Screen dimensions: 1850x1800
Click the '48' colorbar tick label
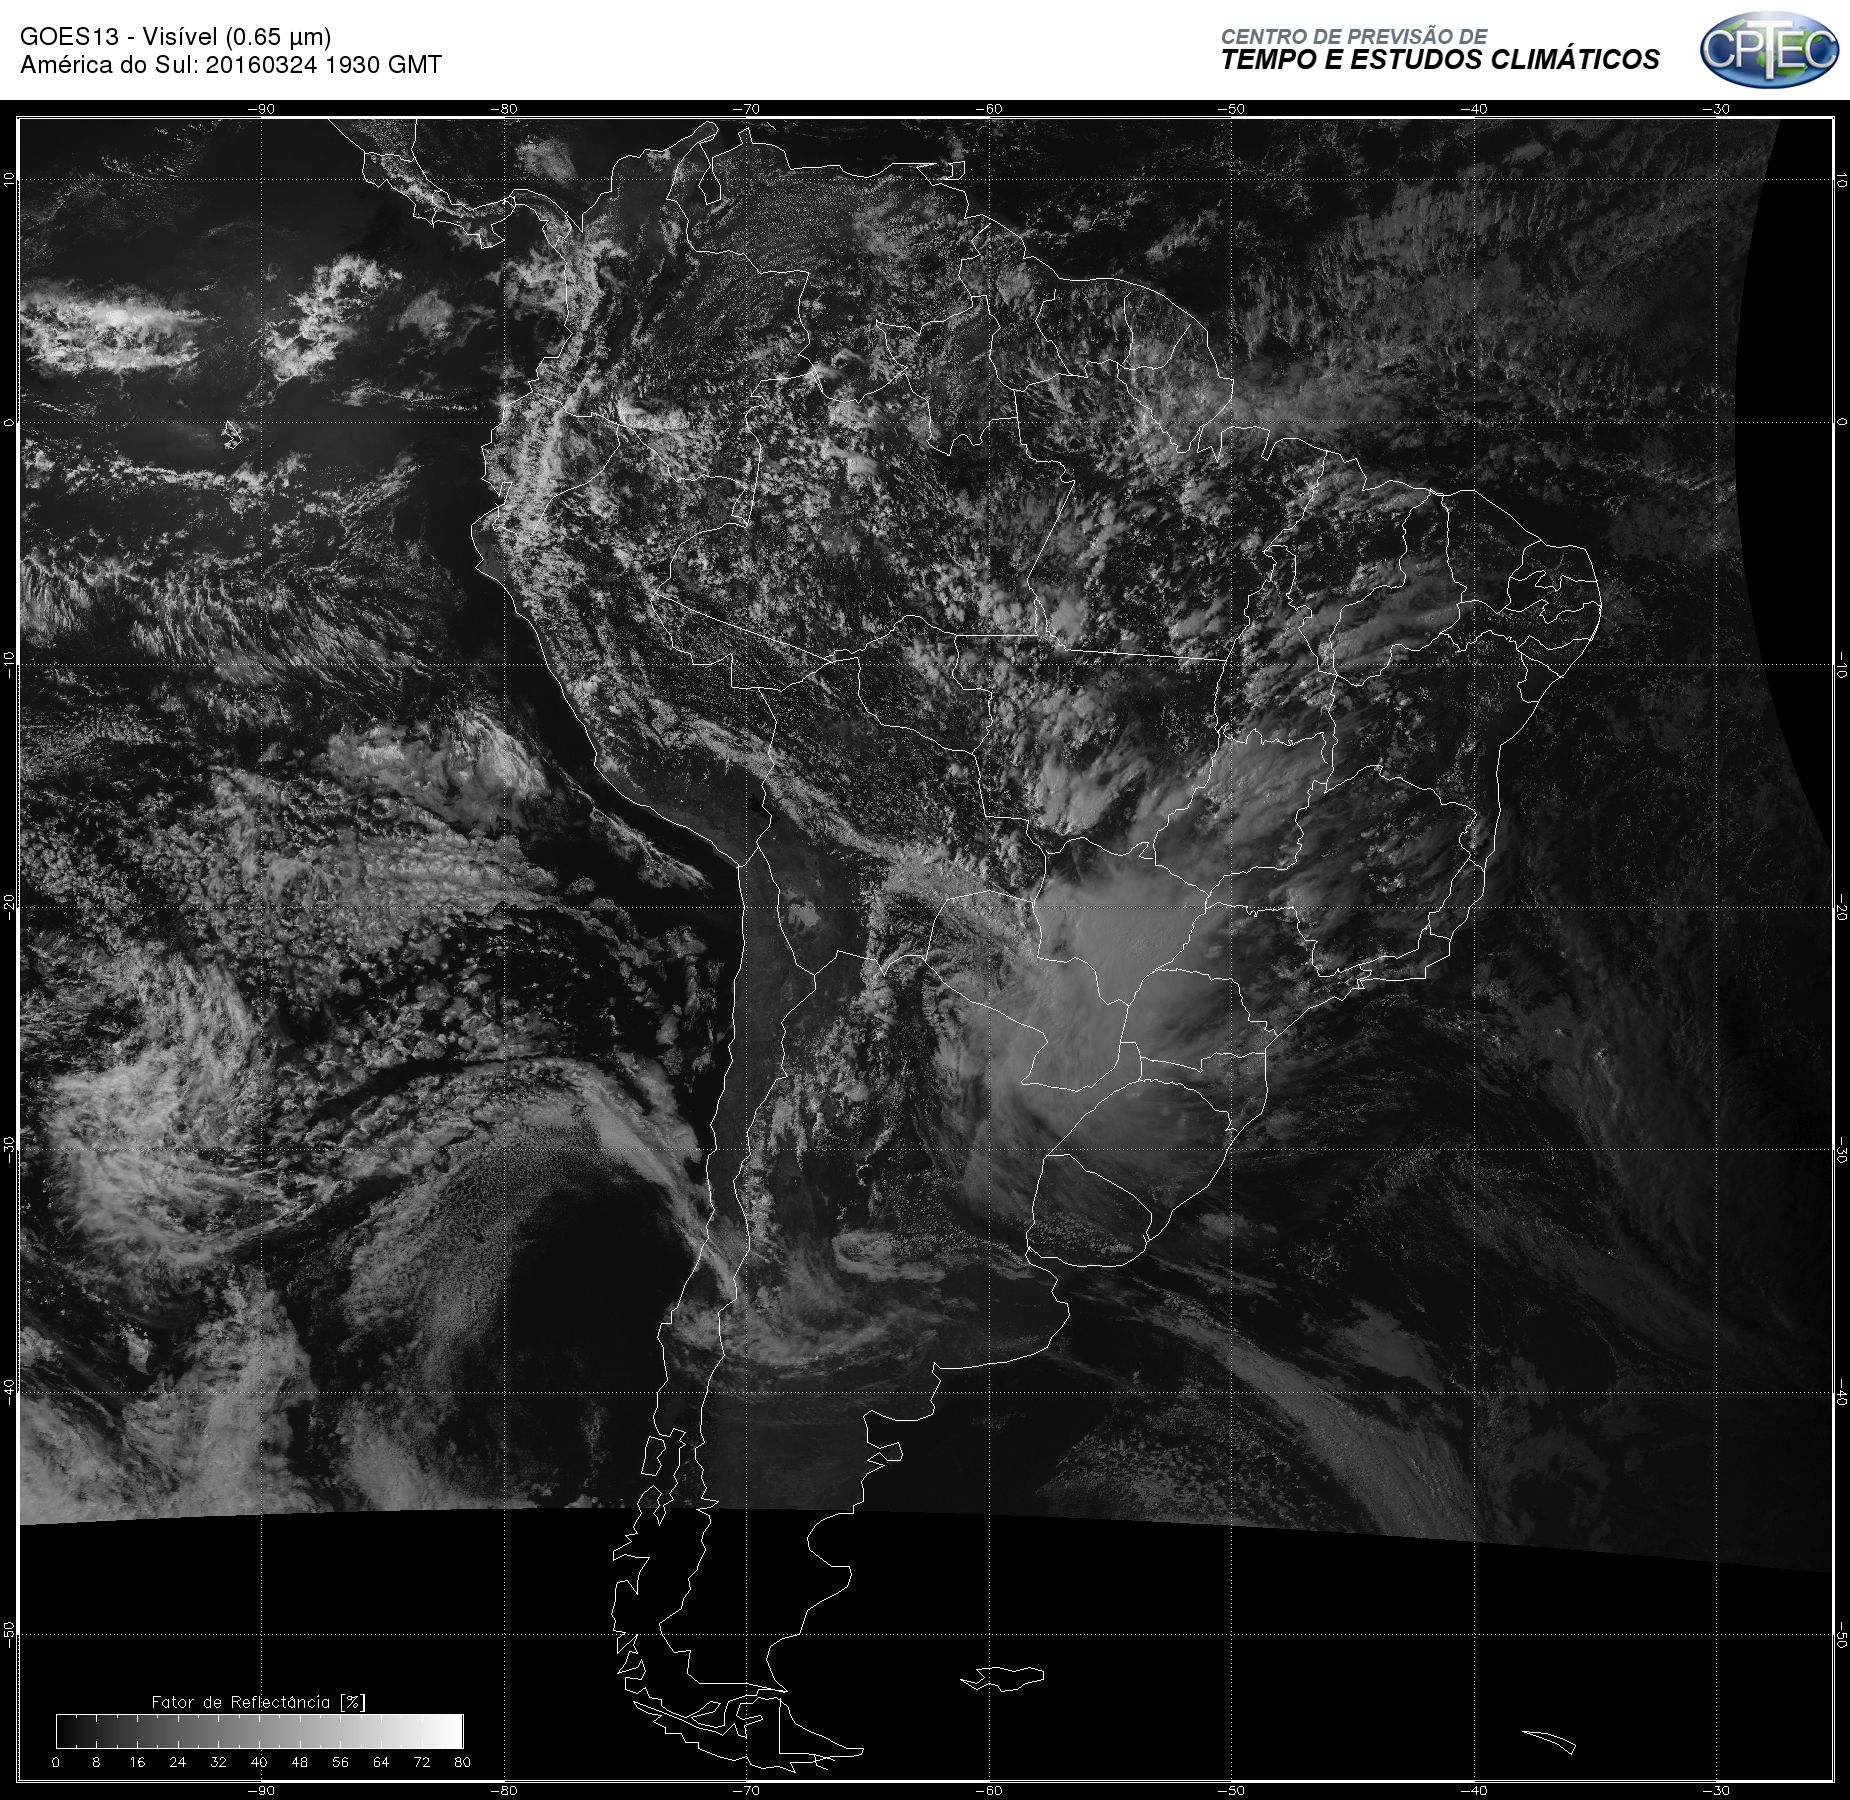pos(300,1762)
